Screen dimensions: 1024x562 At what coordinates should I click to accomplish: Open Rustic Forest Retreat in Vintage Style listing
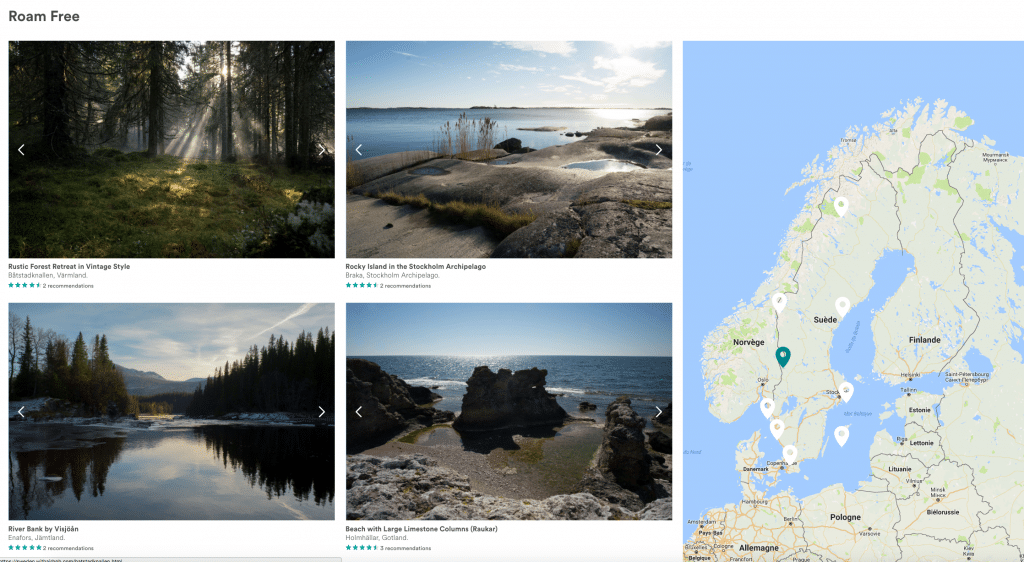(69, 266)
